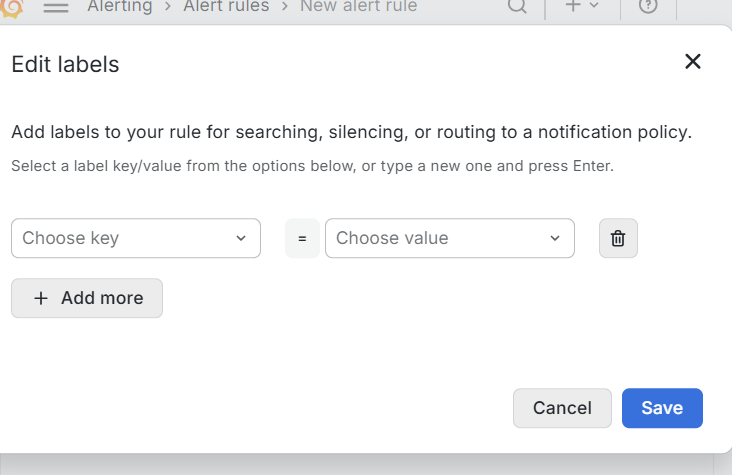
Task: Click the New alert rule breadcrumb
Action: [359, 7]
